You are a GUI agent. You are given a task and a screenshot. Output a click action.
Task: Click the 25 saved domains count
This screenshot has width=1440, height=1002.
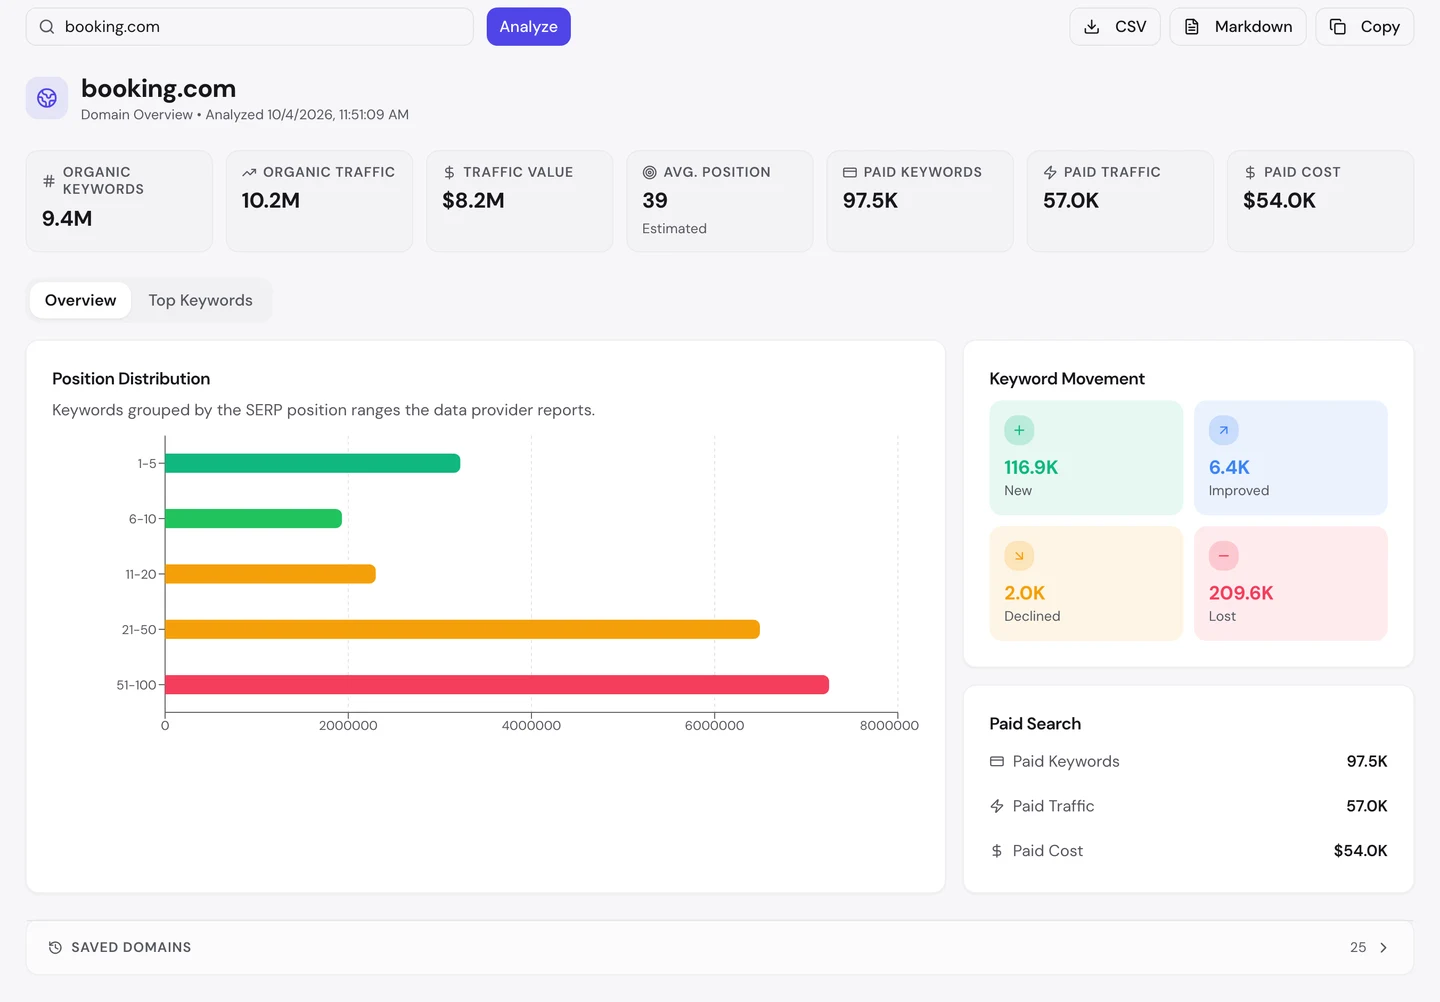pyautogui.click(x=1358, y=947)
